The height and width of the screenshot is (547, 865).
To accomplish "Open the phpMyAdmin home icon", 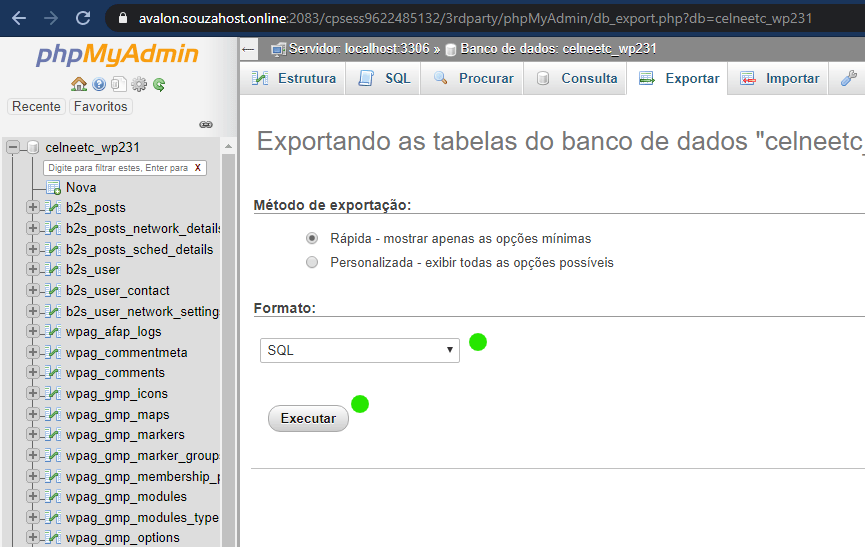I will coord(79,84).
